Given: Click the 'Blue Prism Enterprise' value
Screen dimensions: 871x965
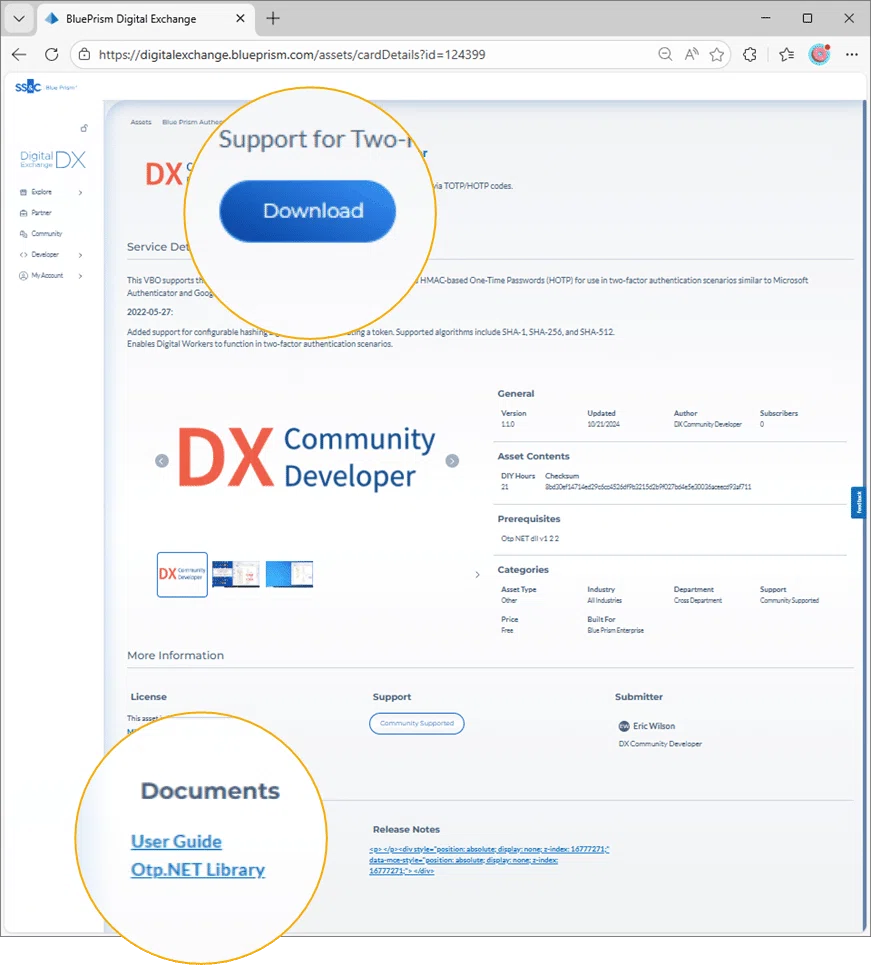Looking at the screenshot, I should (x=616, y=630).
